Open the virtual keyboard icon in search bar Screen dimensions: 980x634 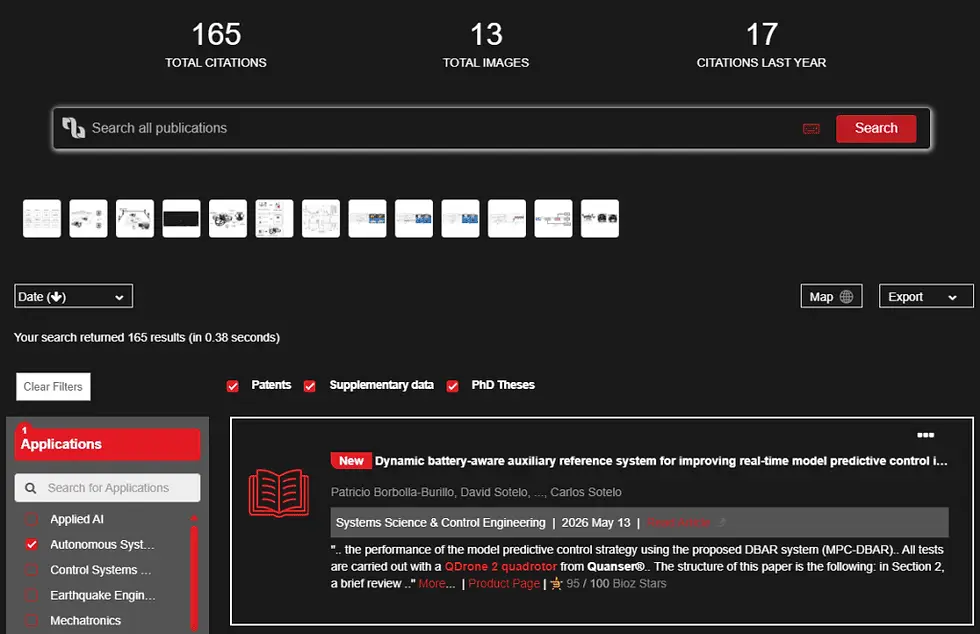click(811, 129)
